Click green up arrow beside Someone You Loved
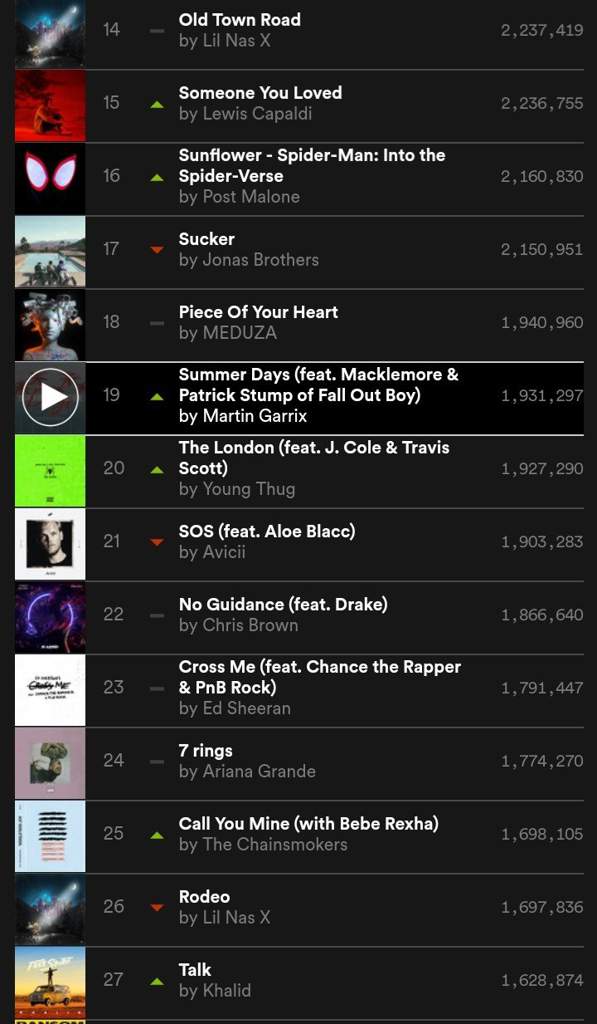Viewport: 597px width, 1024px height. point(157,104)
